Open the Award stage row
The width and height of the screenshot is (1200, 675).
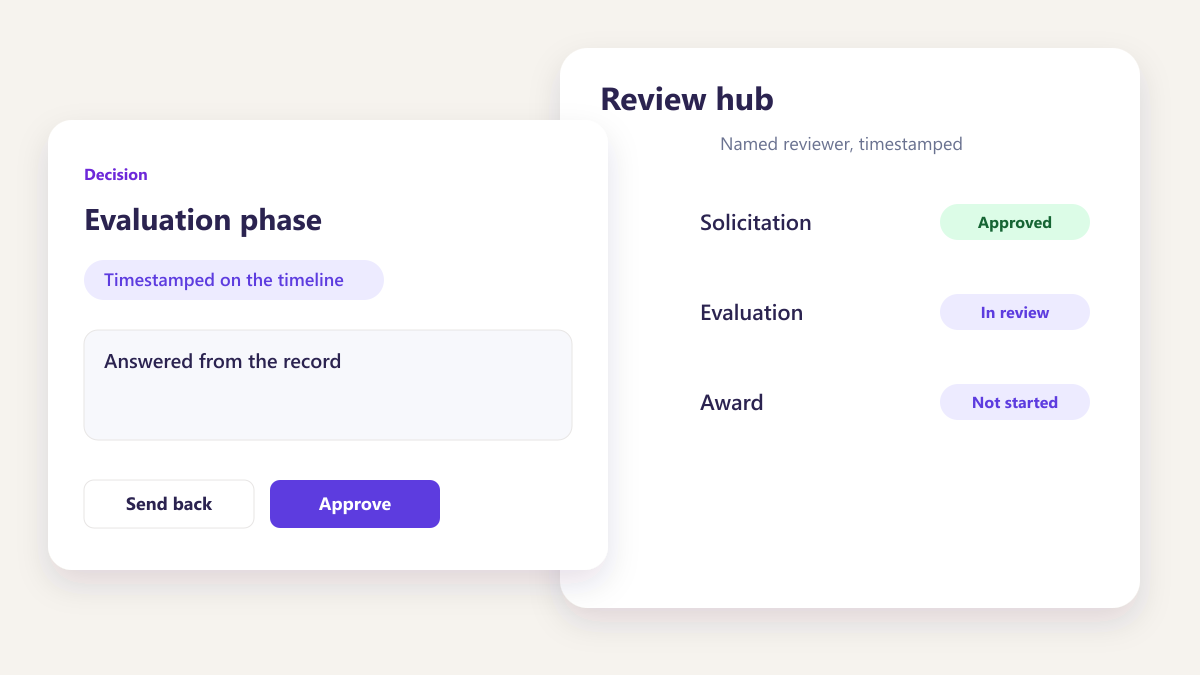click(895, 402)
